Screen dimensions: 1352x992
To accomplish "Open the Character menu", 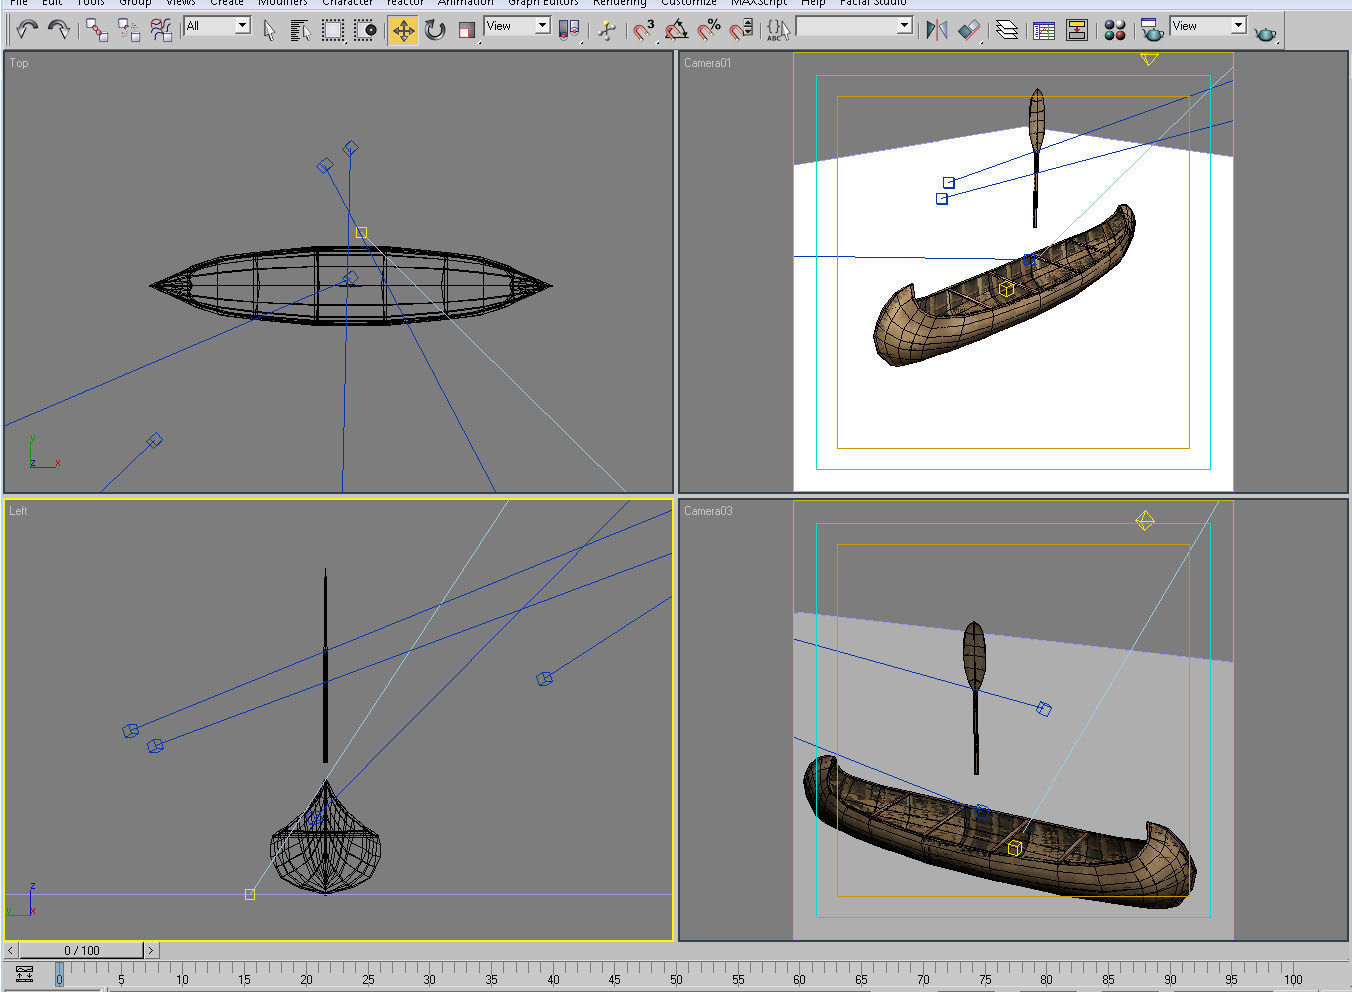I will (x=347, y=3).
